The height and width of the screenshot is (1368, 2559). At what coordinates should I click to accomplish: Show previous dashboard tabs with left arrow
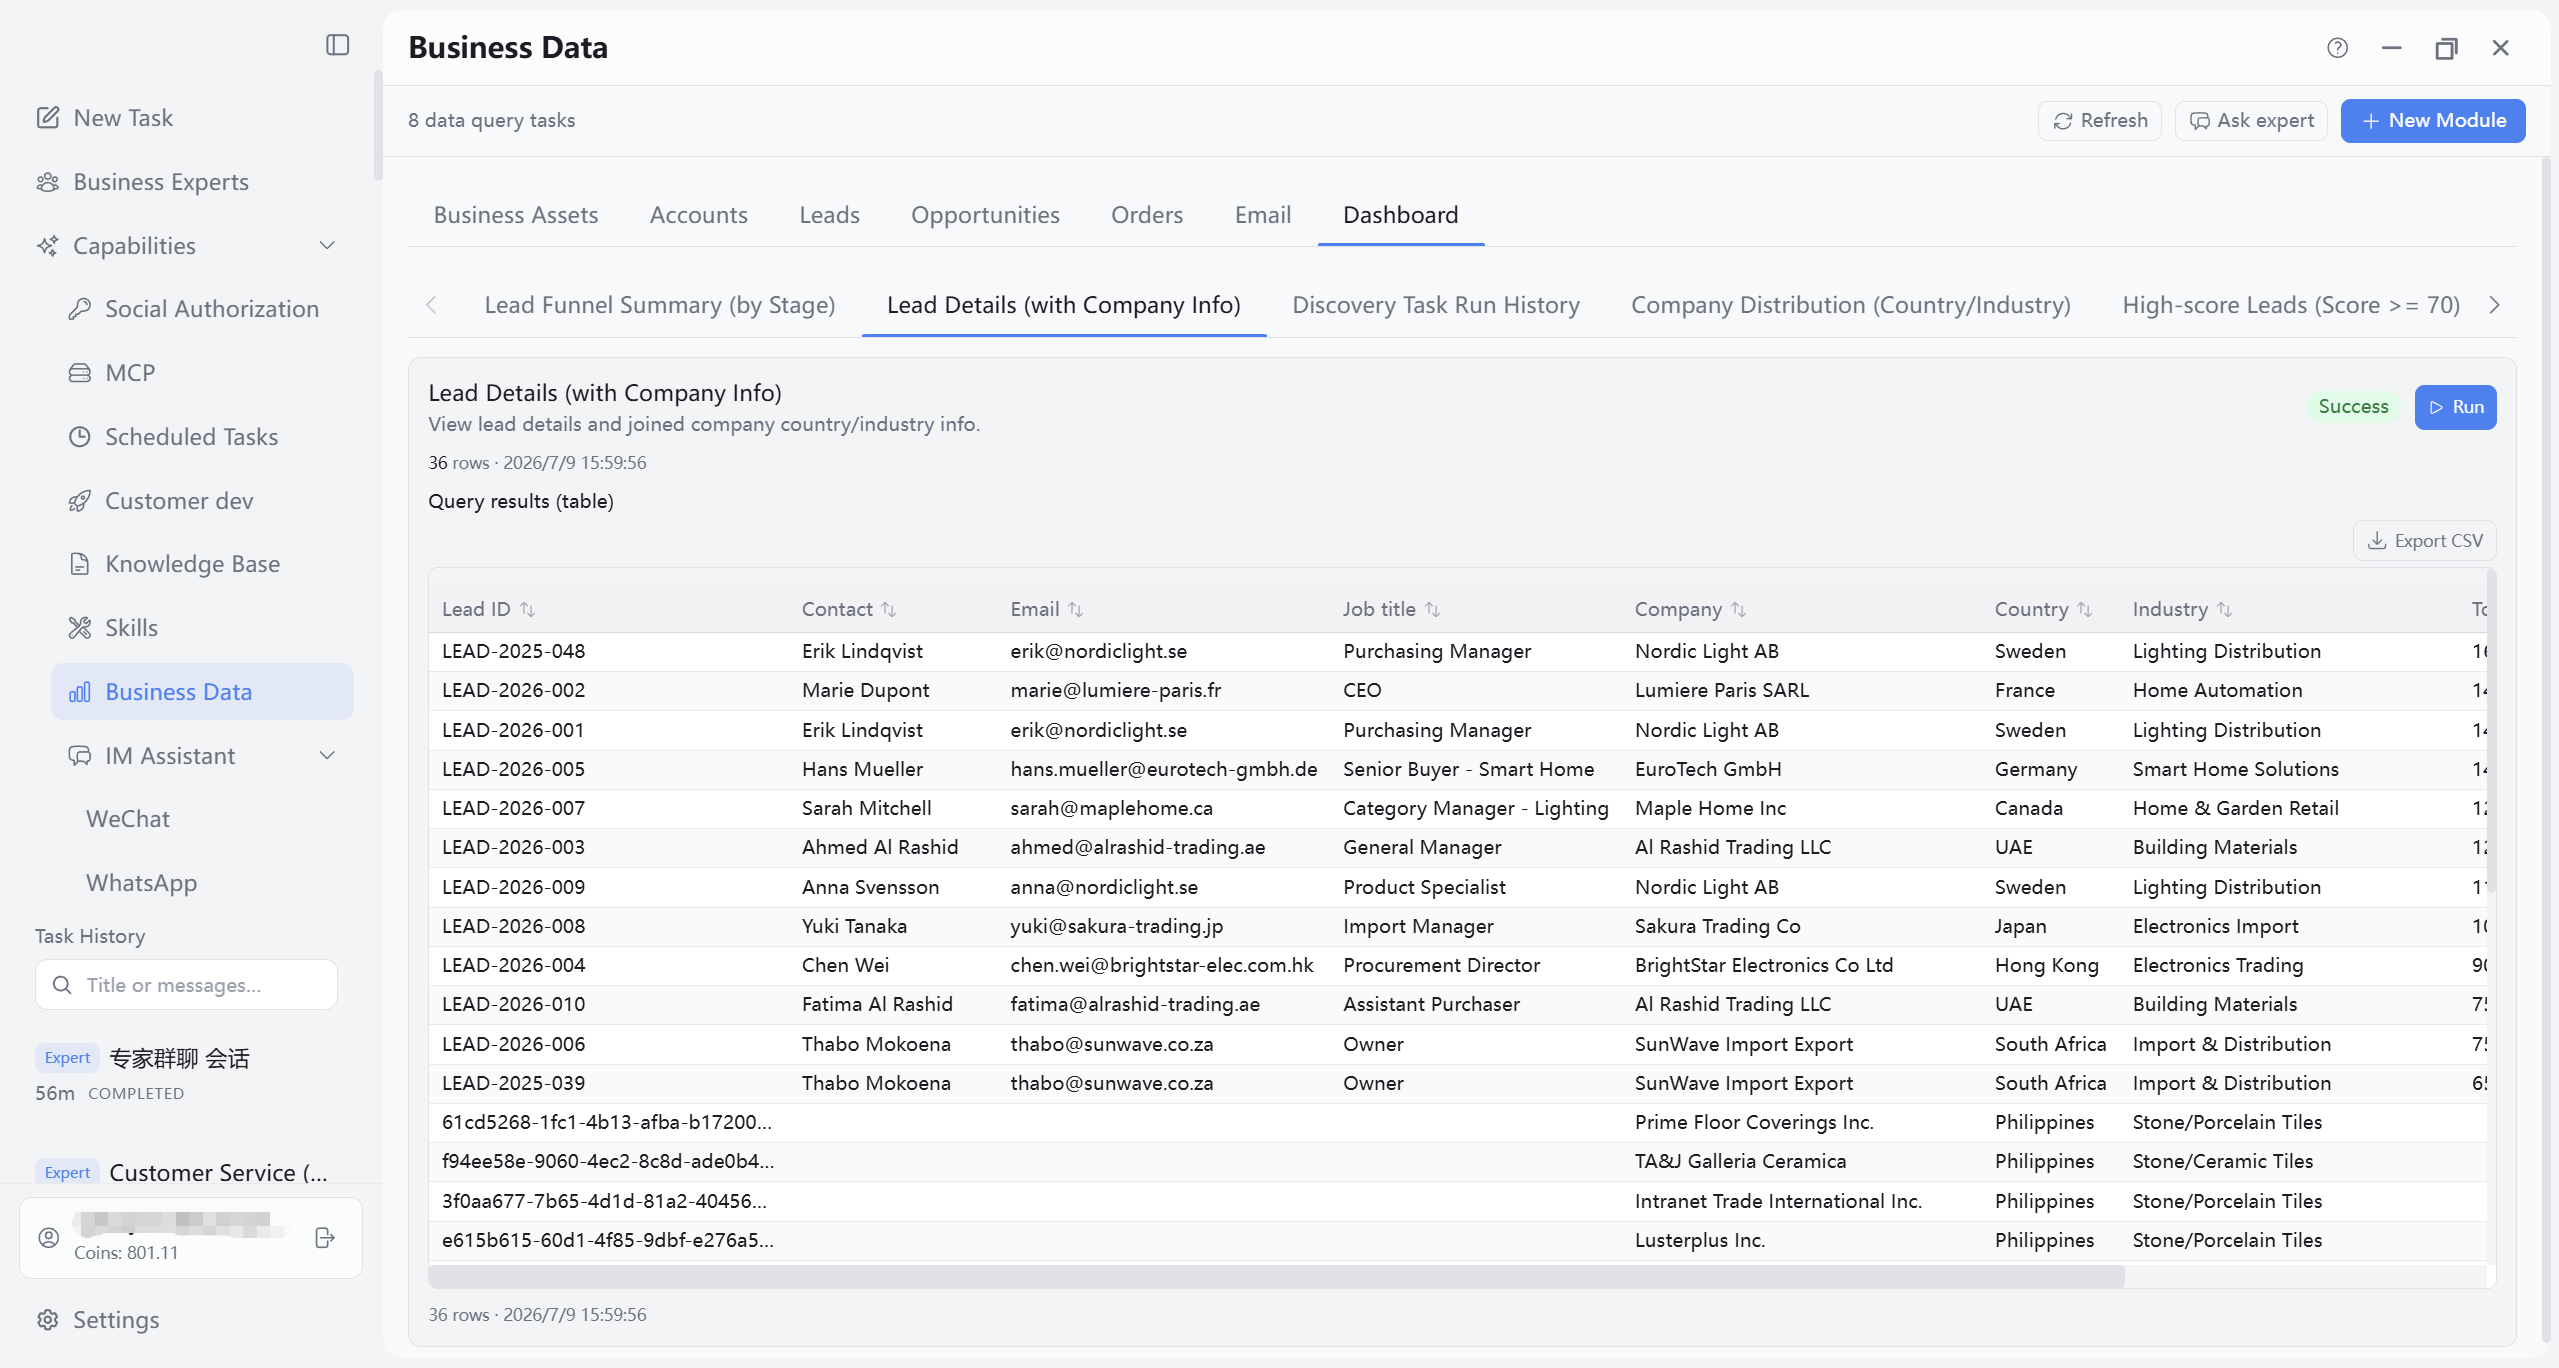click(x=431, y=305)
